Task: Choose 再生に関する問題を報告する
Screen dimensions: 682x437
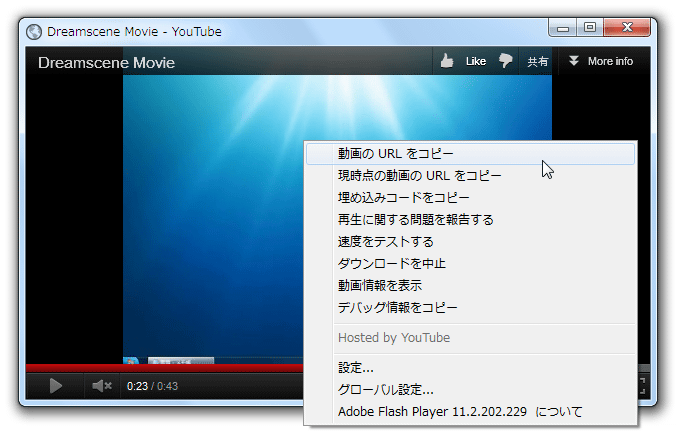Action: point(471,220)
